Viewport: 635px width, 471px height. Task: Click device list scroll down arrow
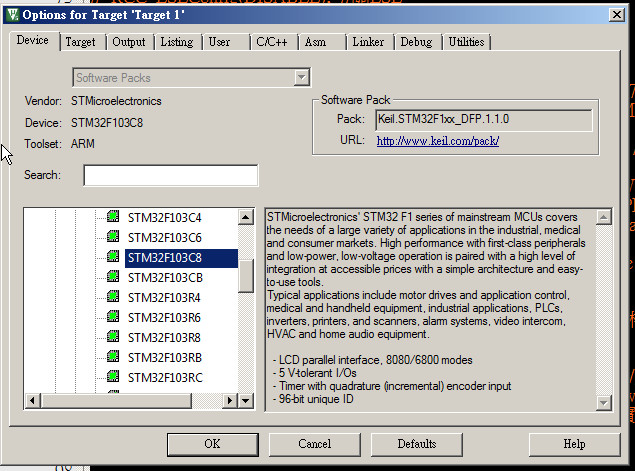point(245,401)
